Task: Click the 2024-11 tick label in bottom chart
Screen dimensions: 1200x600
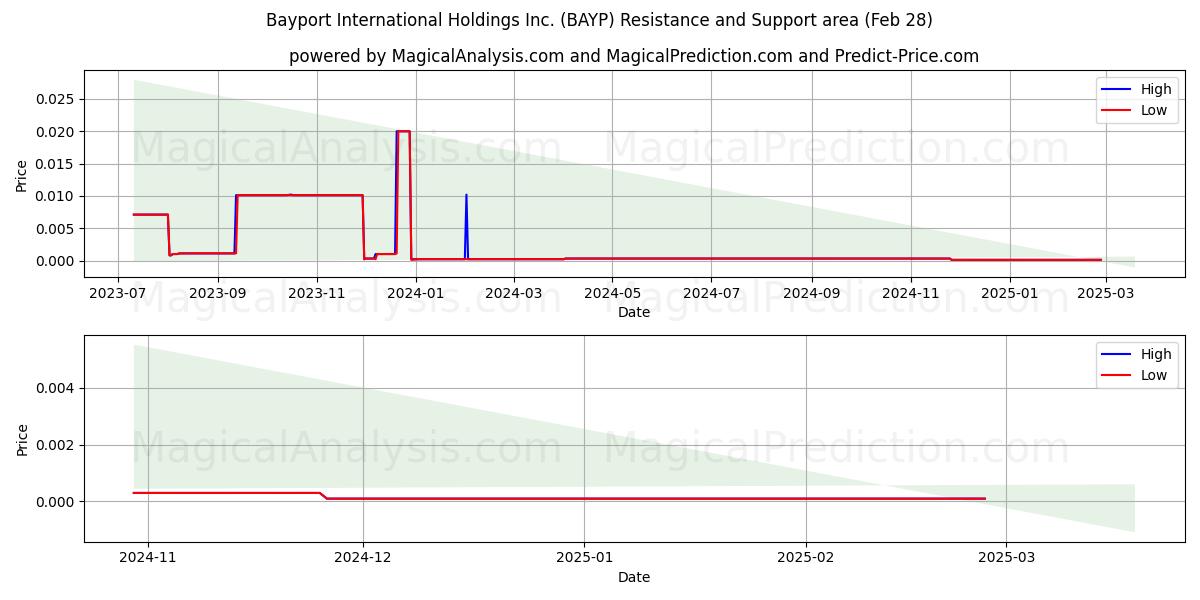Action: pyautogui.click(x=148, y=559)
